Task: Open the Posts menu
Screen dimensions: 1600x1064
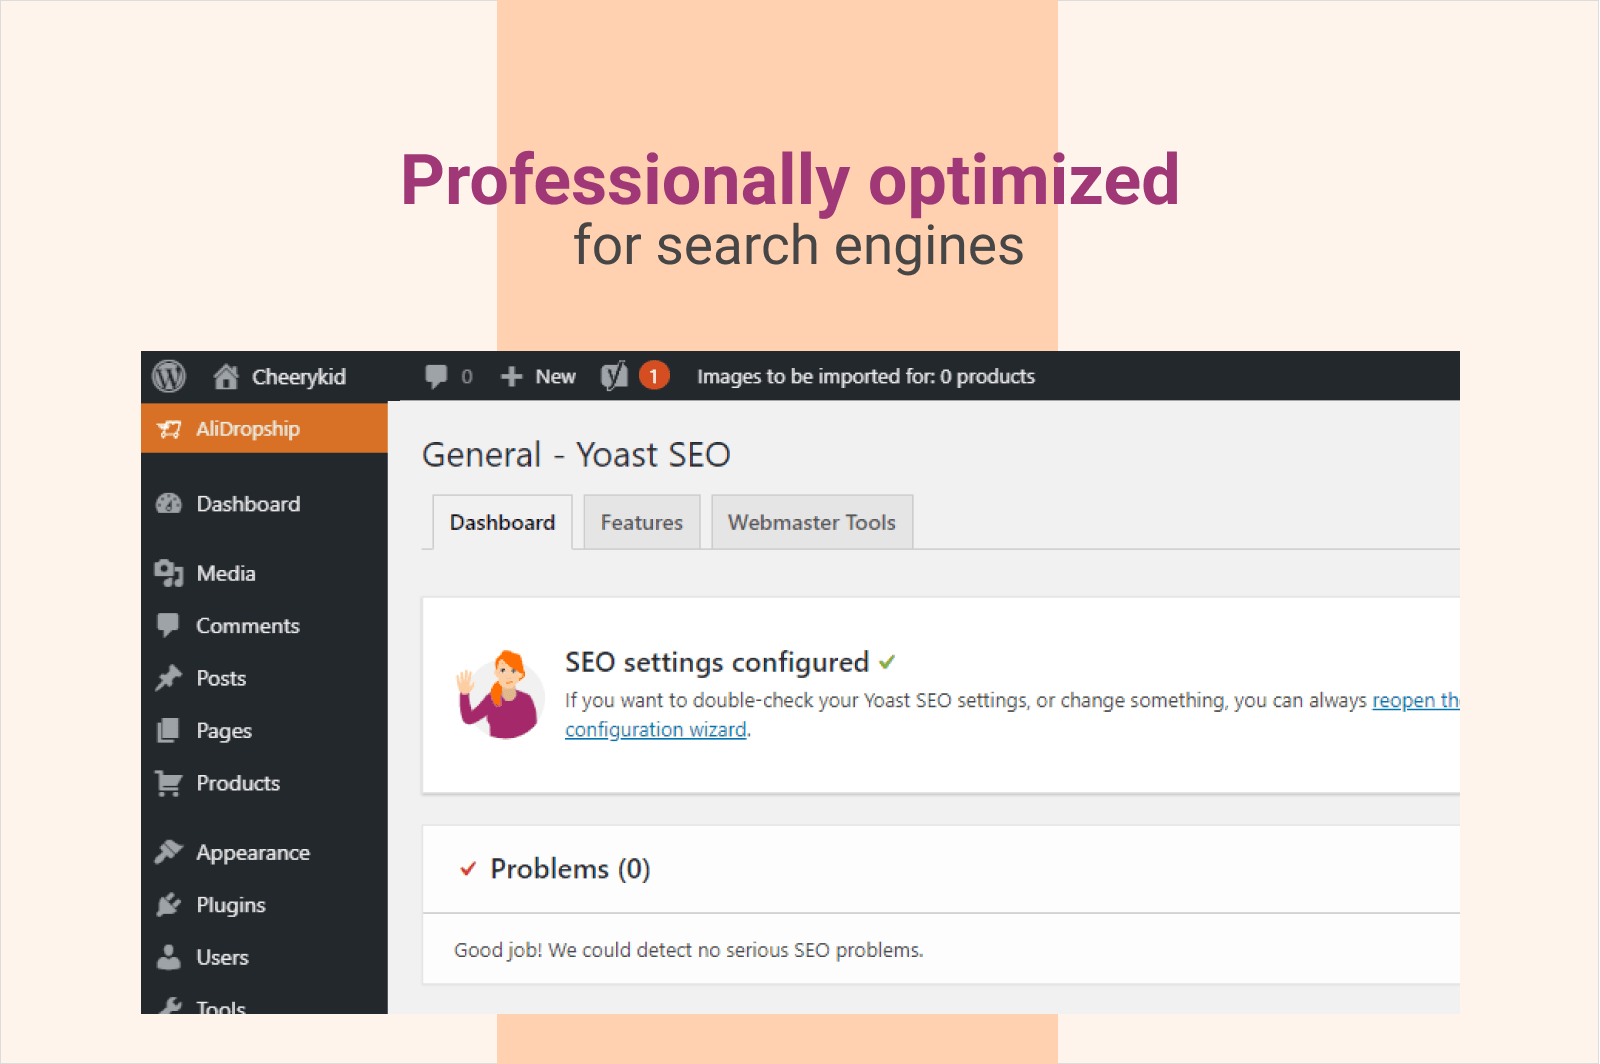Action: pyautogui.click(x=220, y=678)
